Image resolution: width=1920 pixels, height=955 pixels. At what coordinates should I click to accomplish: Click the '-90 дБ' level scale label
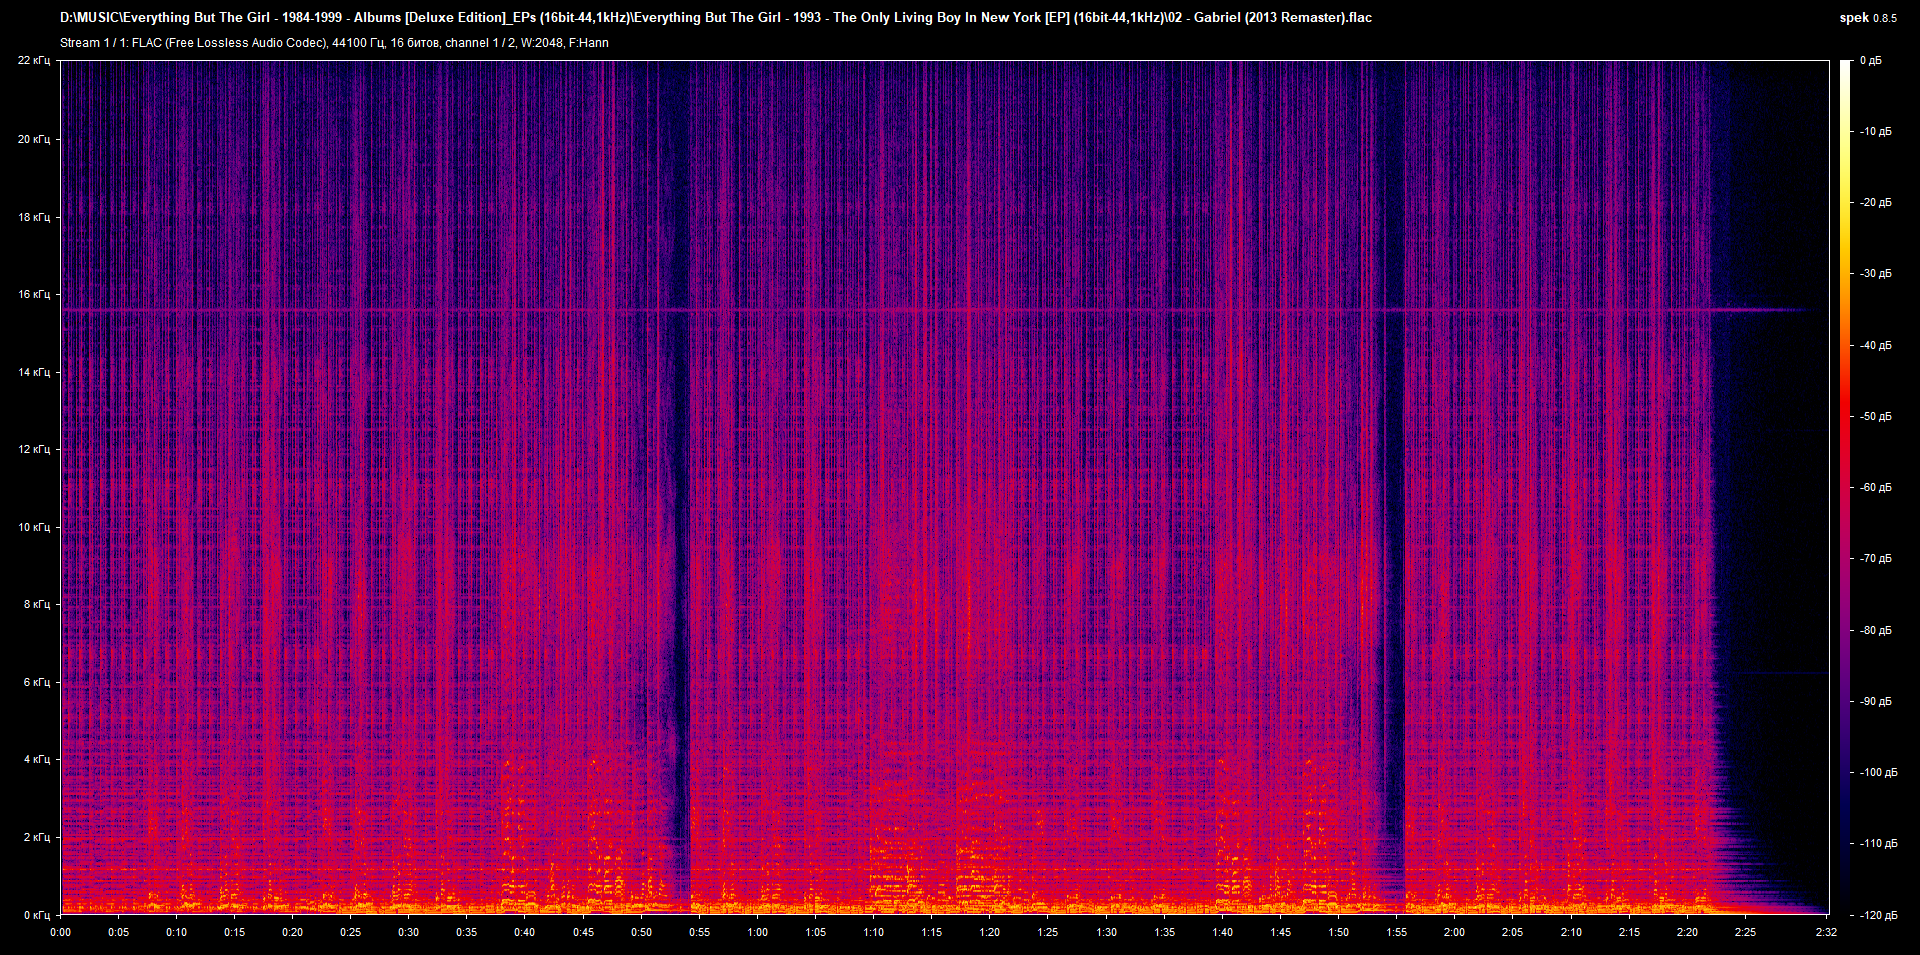click(1876, 701)
